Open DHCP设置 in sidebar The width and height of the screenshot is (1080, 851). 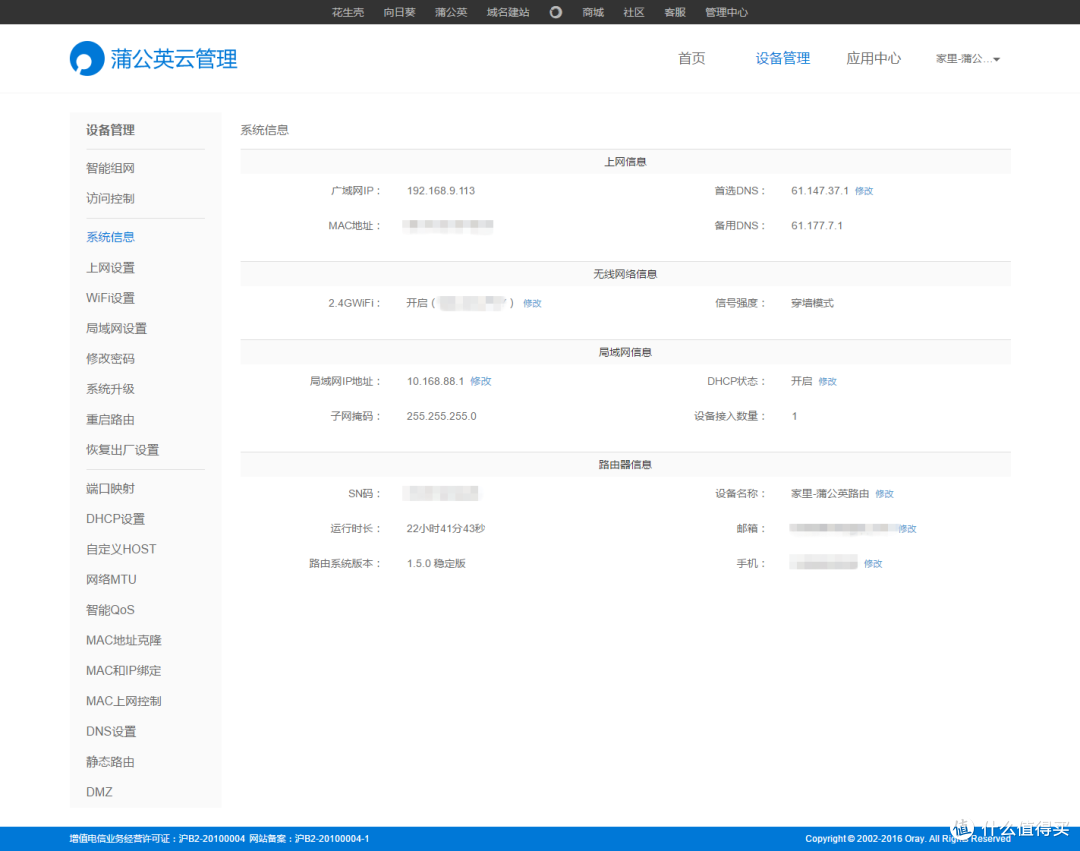115,519
